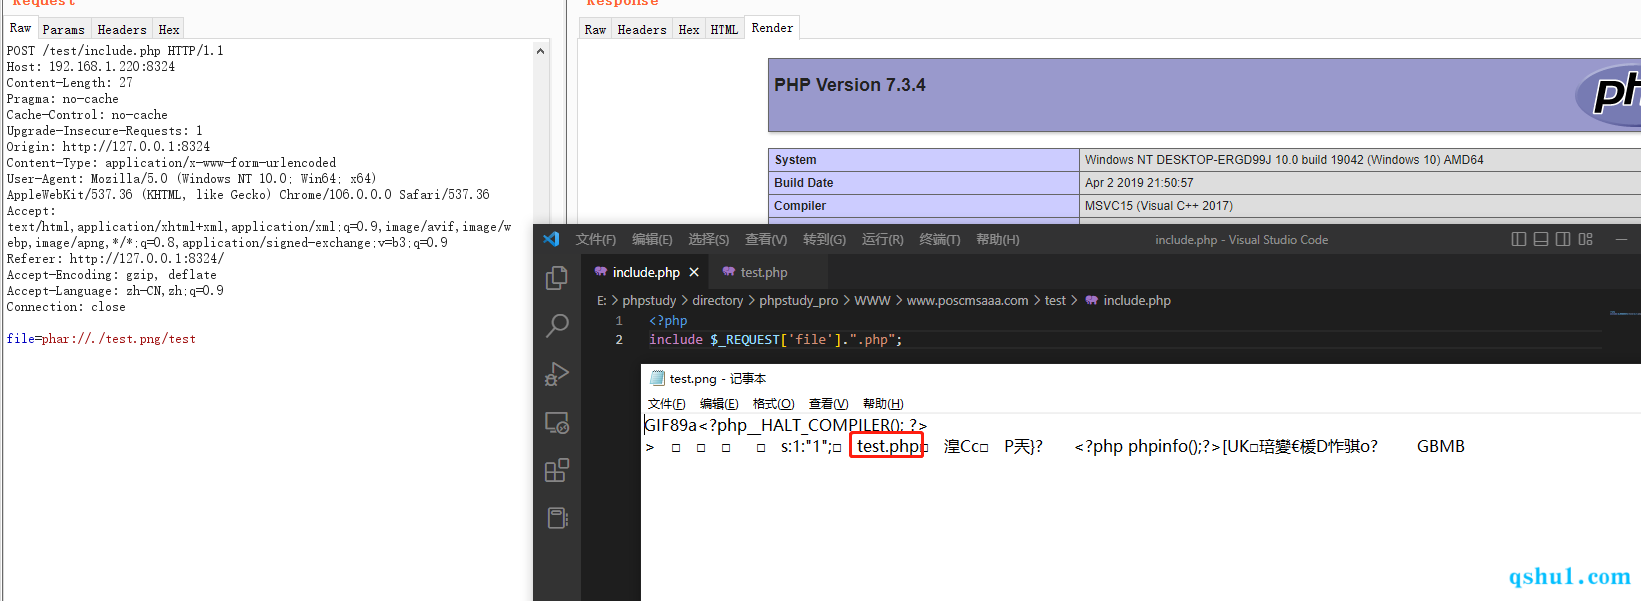Open the Params tab in Request panel
1641x601 pixels.
tap(64, 29)
